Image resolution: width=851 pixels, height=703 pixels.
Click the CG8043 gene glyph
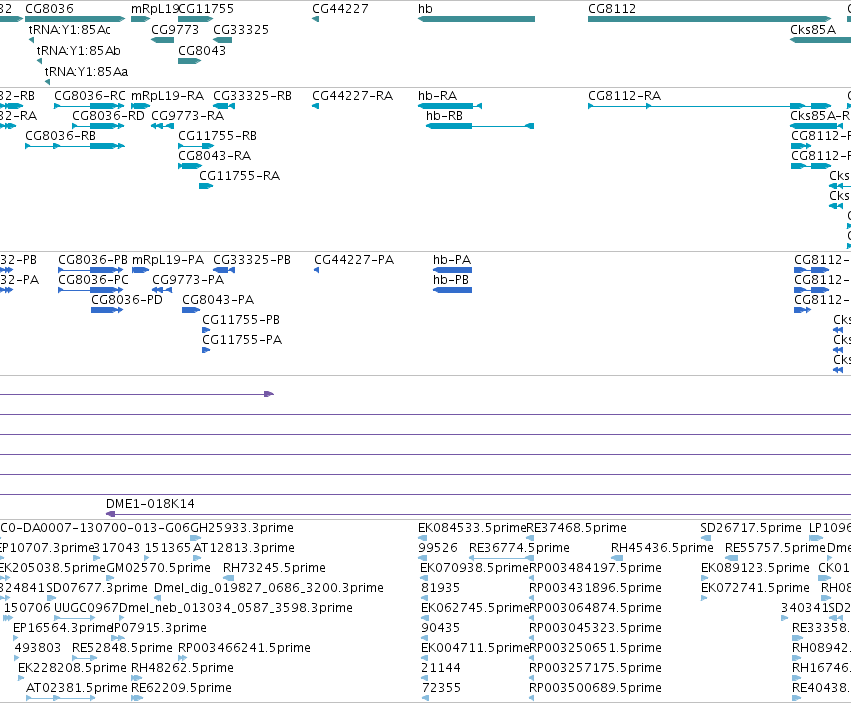[189, 61]
